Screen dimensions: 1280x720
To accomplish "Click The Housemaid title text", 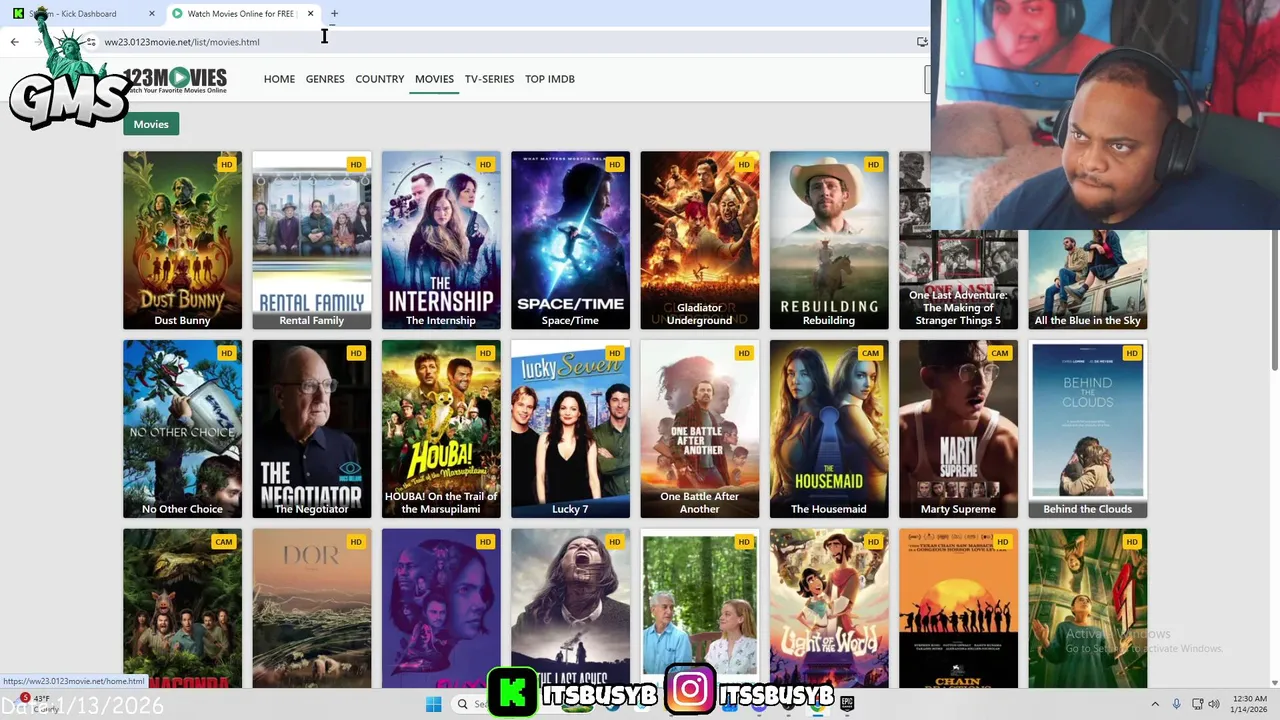I will click(829, 509).
